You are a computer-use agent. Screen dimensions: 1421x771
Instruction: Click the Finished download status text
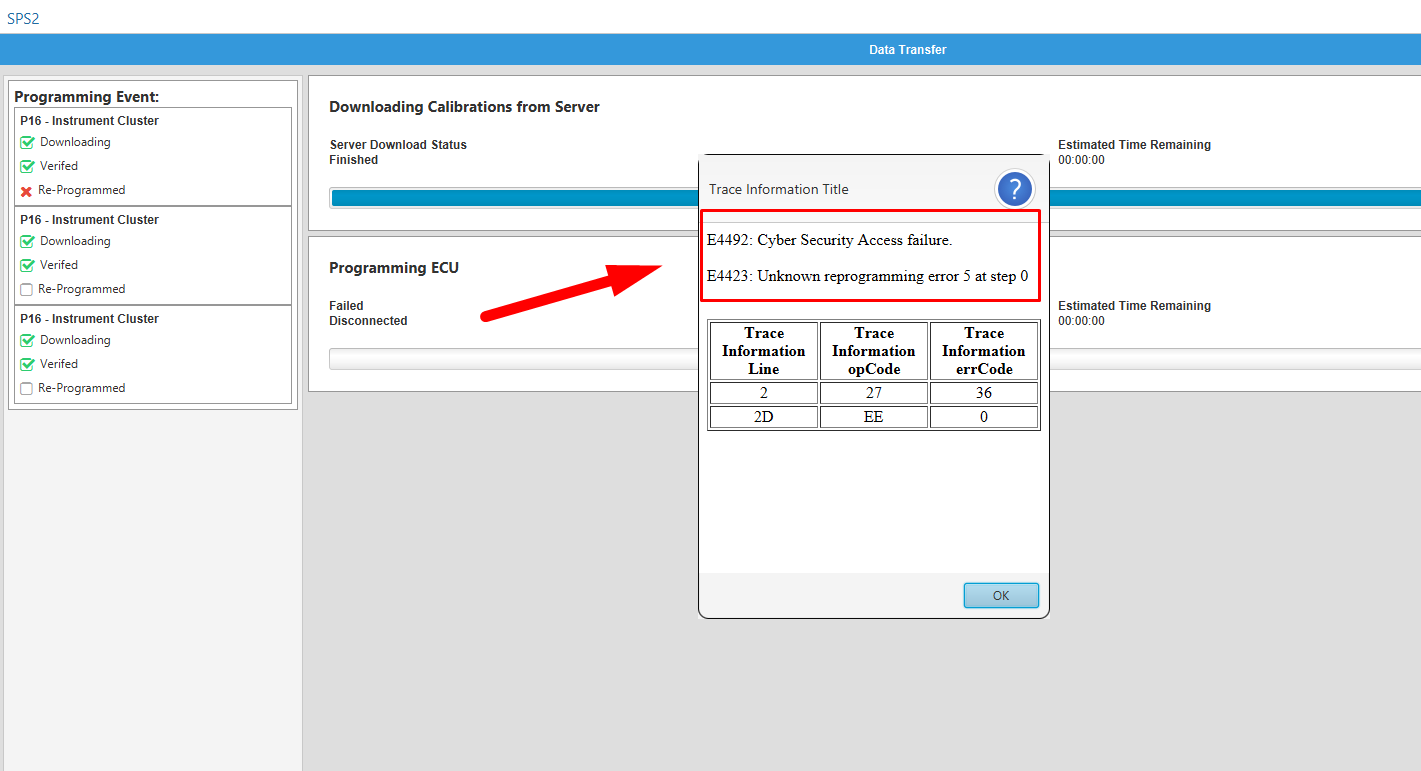353,160
